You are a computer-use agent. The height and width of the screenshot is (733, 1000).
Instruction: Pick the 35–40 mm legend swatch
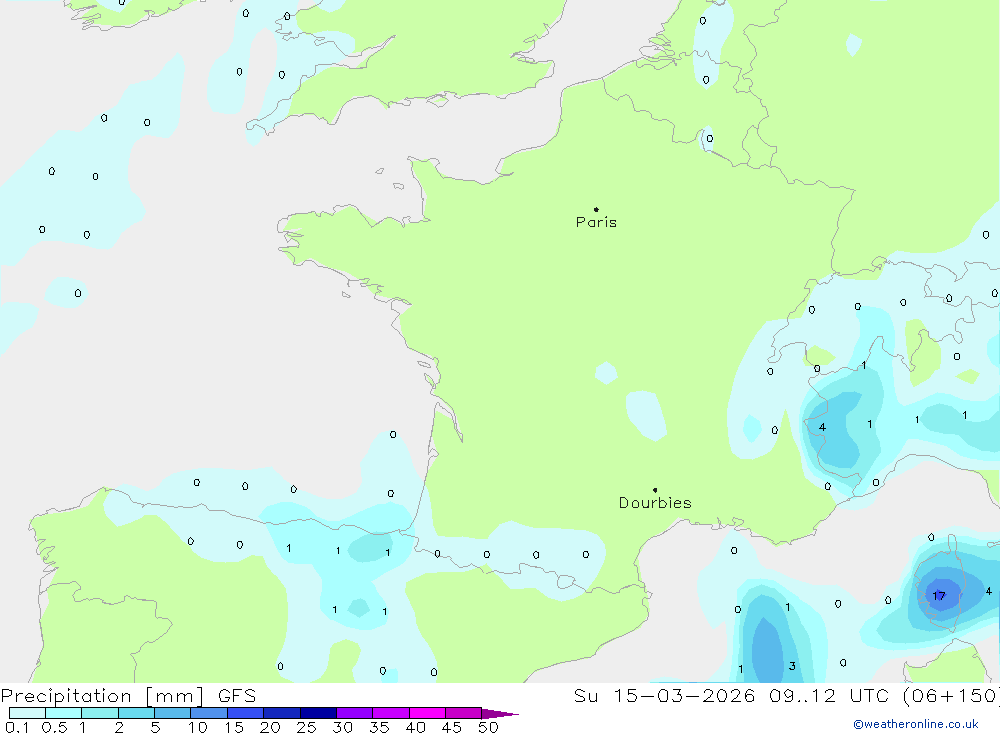(390, 713)
